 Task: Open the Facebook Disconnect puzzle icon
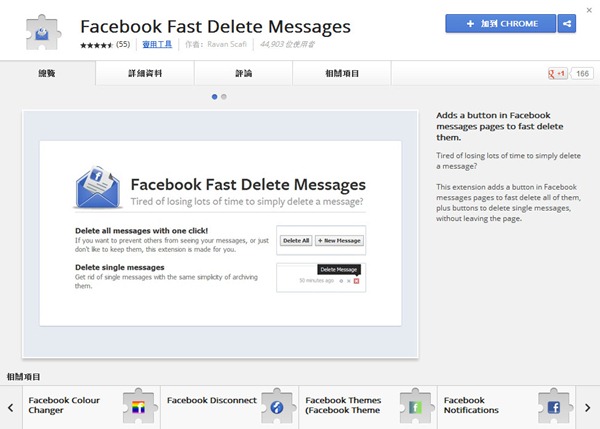pyautogui.click(x=277, y=406)
